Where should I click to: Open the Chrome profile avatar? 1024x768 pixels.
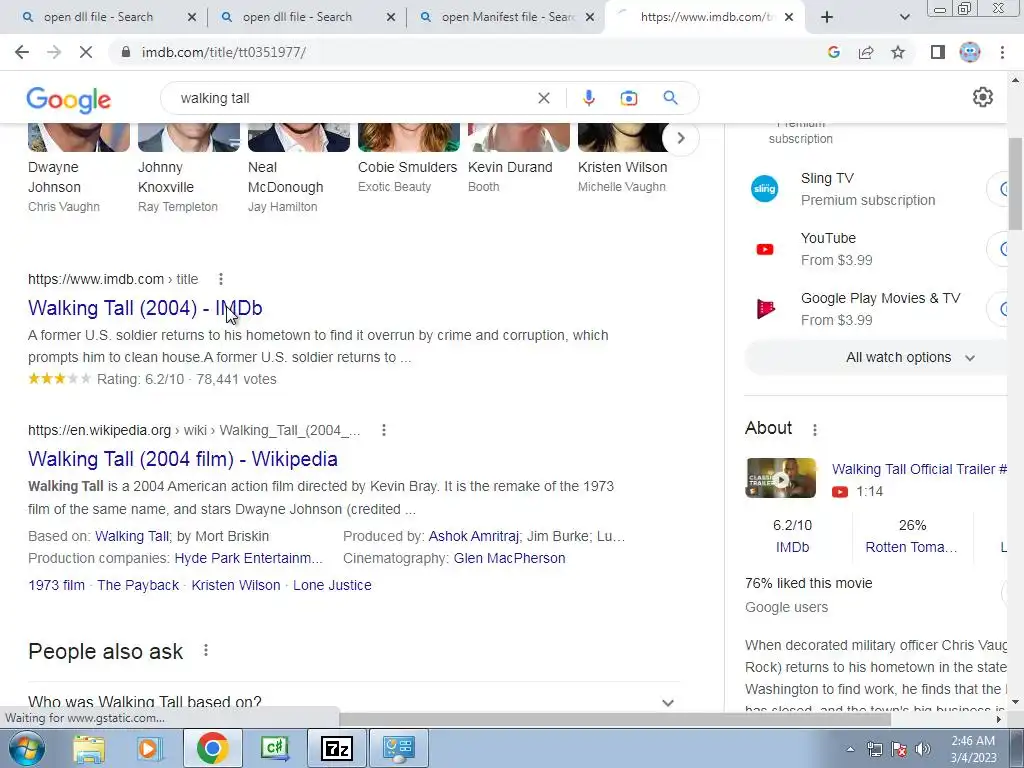click(x=970, y=52)
